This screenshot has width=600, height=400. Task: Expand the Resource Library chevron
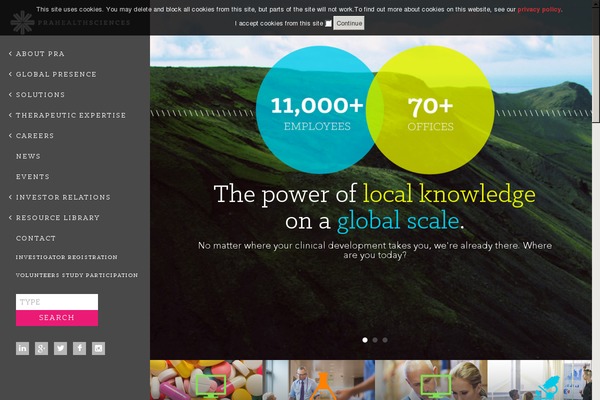point(10,217)
